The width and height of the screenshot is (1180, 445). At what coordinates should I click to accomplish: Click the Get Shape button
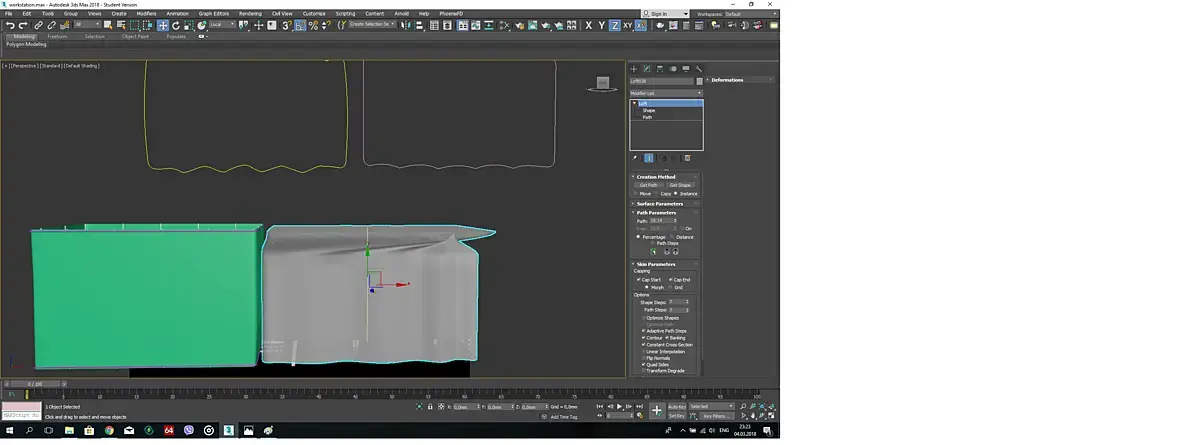(680, 185)
